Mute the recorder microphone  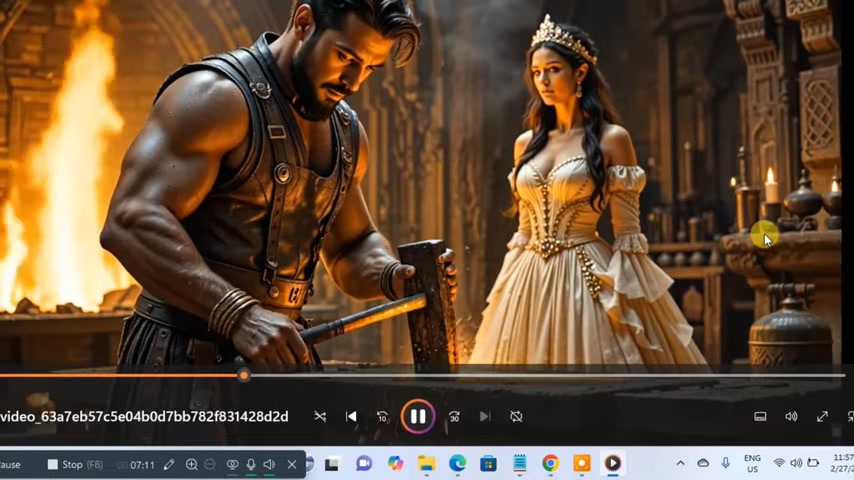click(251, 465)
